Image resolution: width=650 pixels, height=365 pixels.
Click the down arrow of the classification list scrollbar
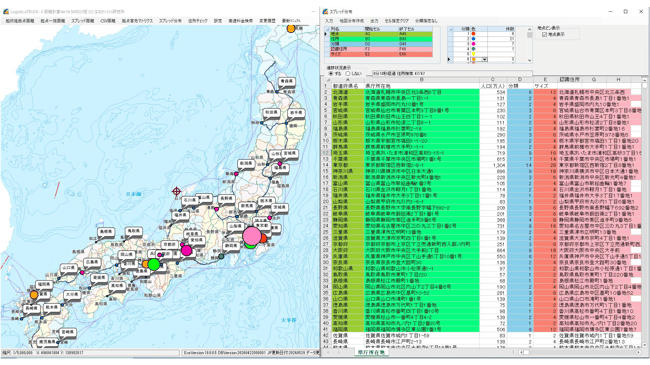point(529,60)
